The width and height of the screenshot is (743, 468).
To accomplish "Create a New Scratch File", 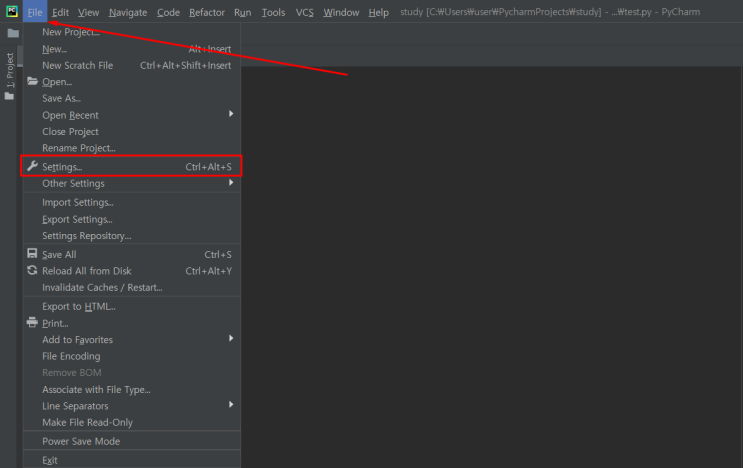I will [132, 65].
